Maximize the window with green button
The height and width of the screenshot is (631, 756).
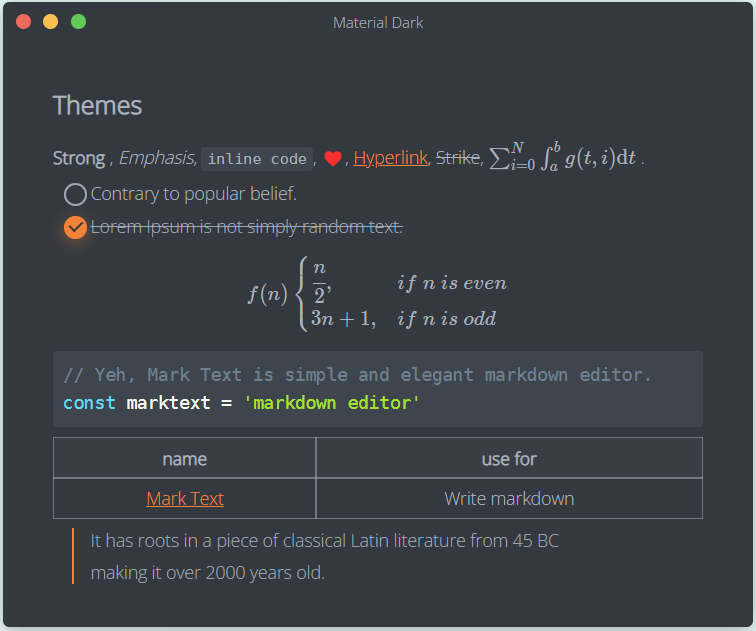79,22
